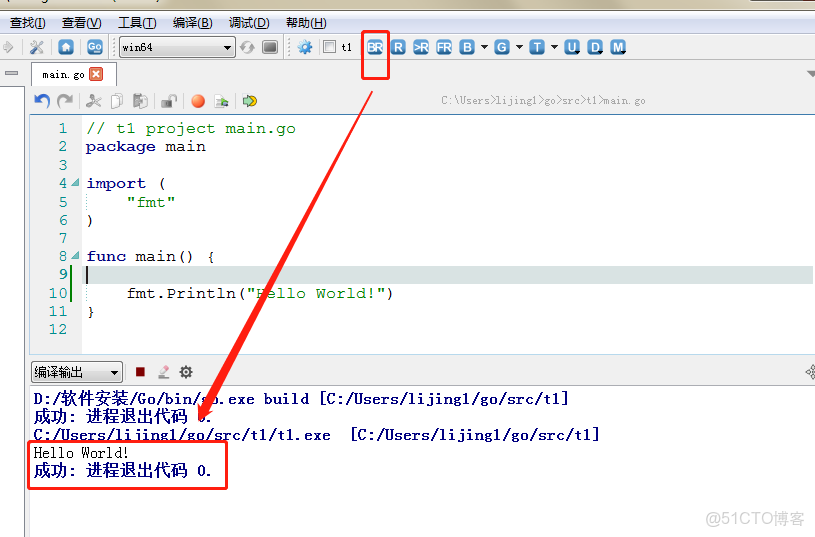The image size is (815, 537).
Task: Click the paste clipboard icon
Action: (x=140, y=101)
